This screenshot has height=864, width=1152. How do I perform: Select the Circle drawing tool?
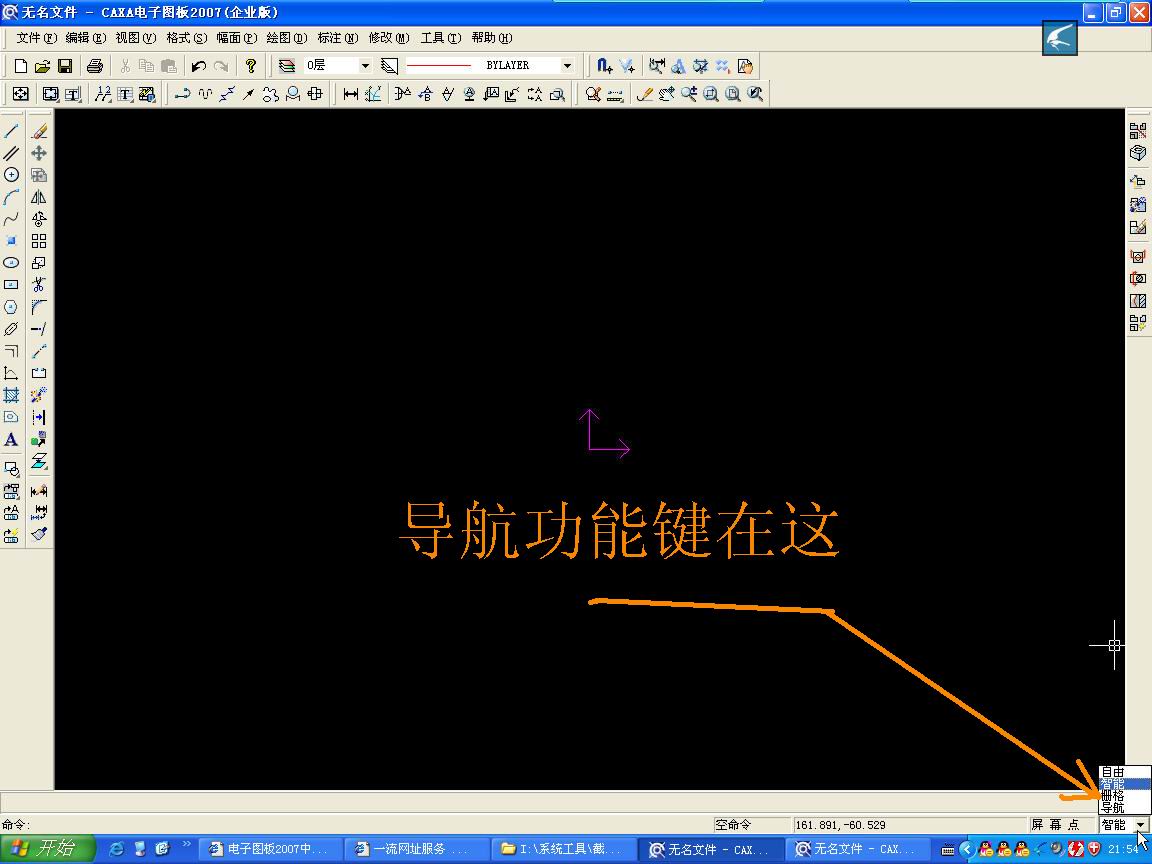click(x=11, y=175)
